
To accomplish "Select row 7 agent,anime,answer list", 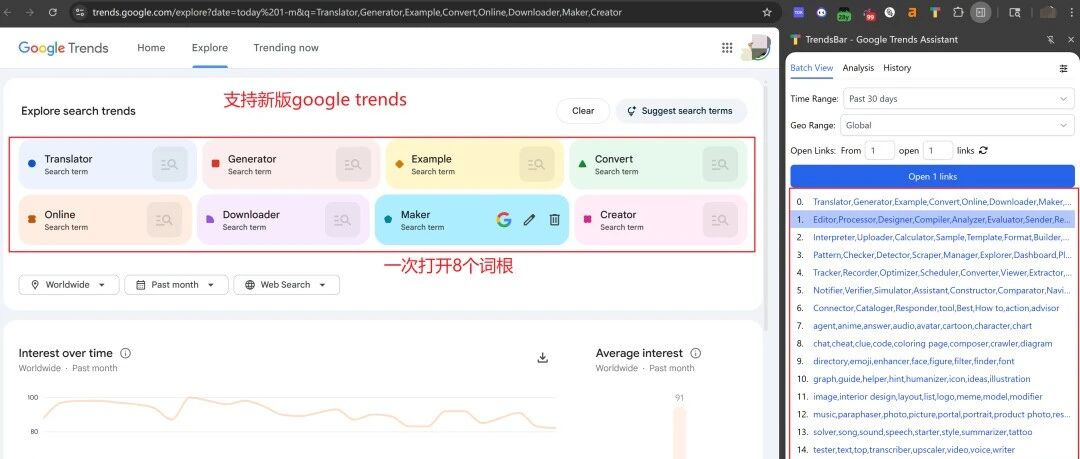I will 933,325.
